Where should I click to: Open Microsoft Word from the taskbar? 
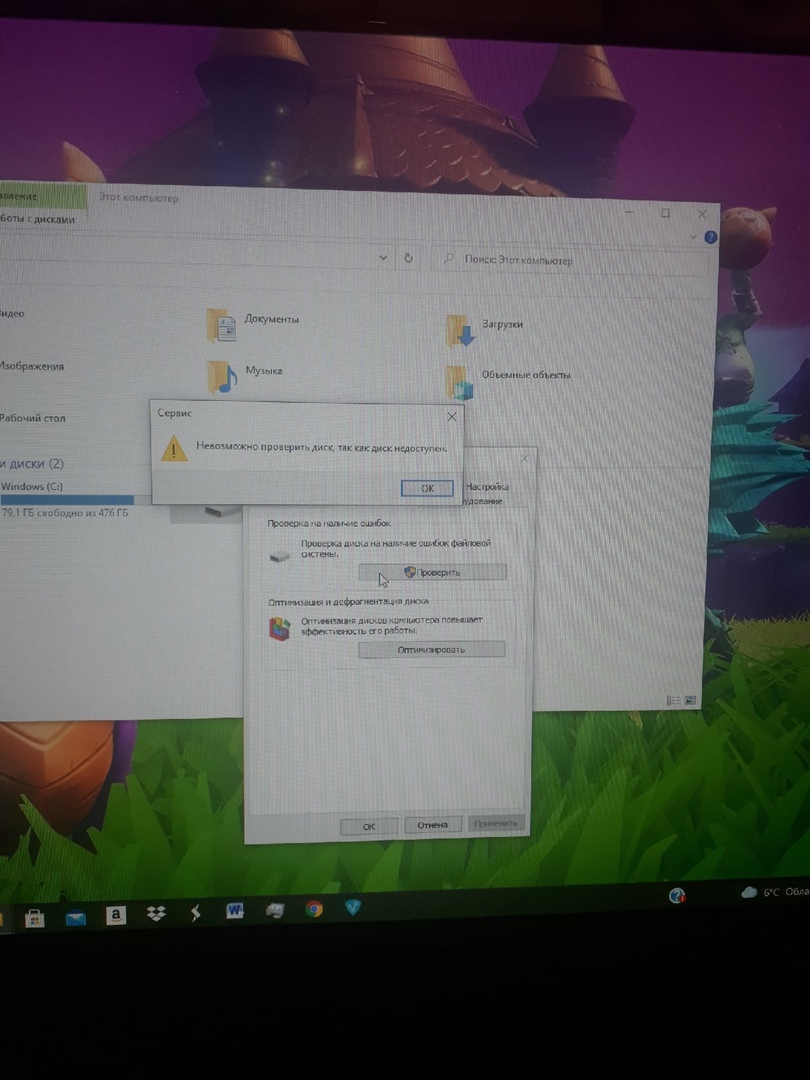coord(235,911)
